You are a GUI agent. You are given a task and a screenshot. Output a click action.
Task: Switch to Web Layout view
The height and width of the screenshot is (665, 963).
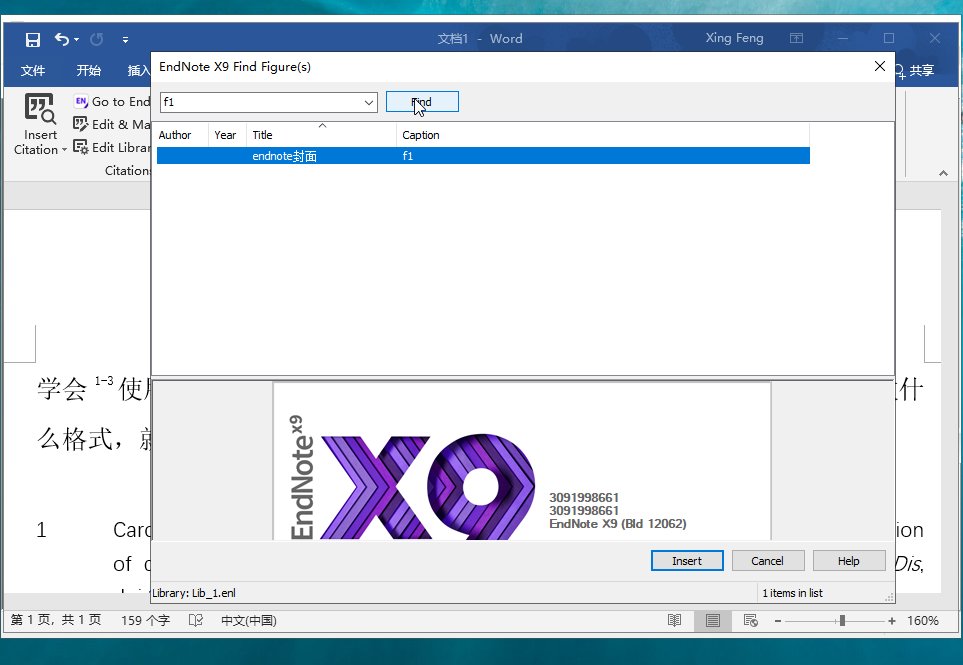click(x=751, y=621)
